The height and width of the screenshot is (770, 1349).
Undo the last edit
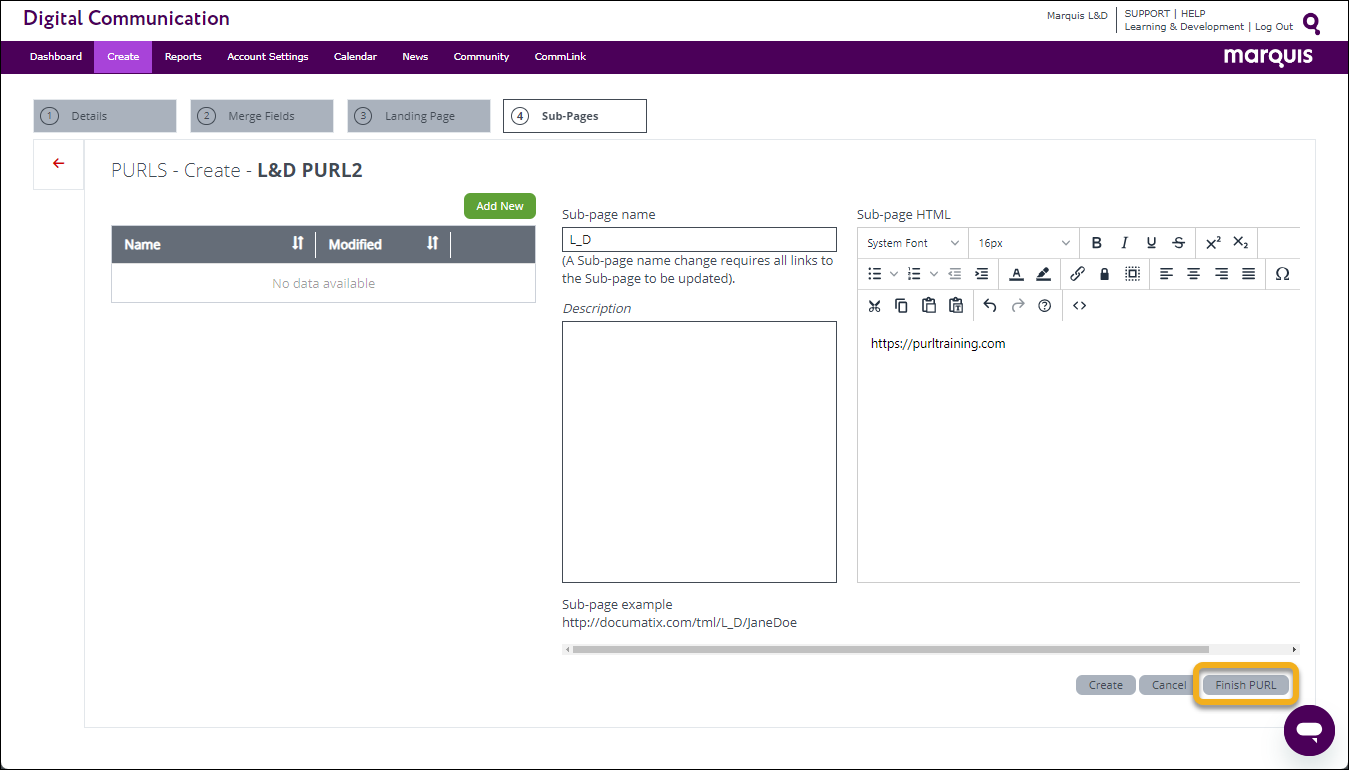tap(990, 306)
